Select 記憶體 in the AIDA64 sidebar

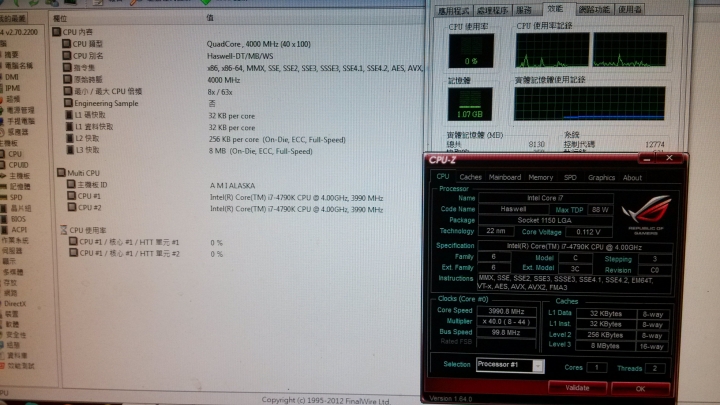[x=20, y=186]
